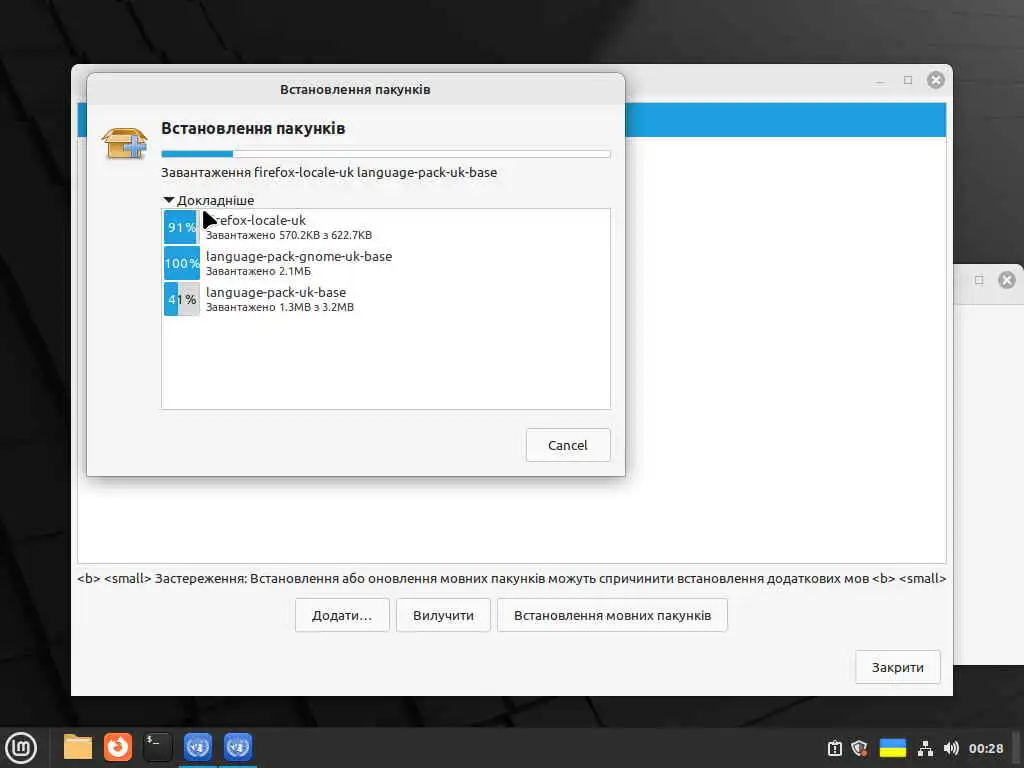The image size is (1024, 768).
Task: Click the dialog title bar 'Встановлення пакунків'
Action: tap(355, 89)
